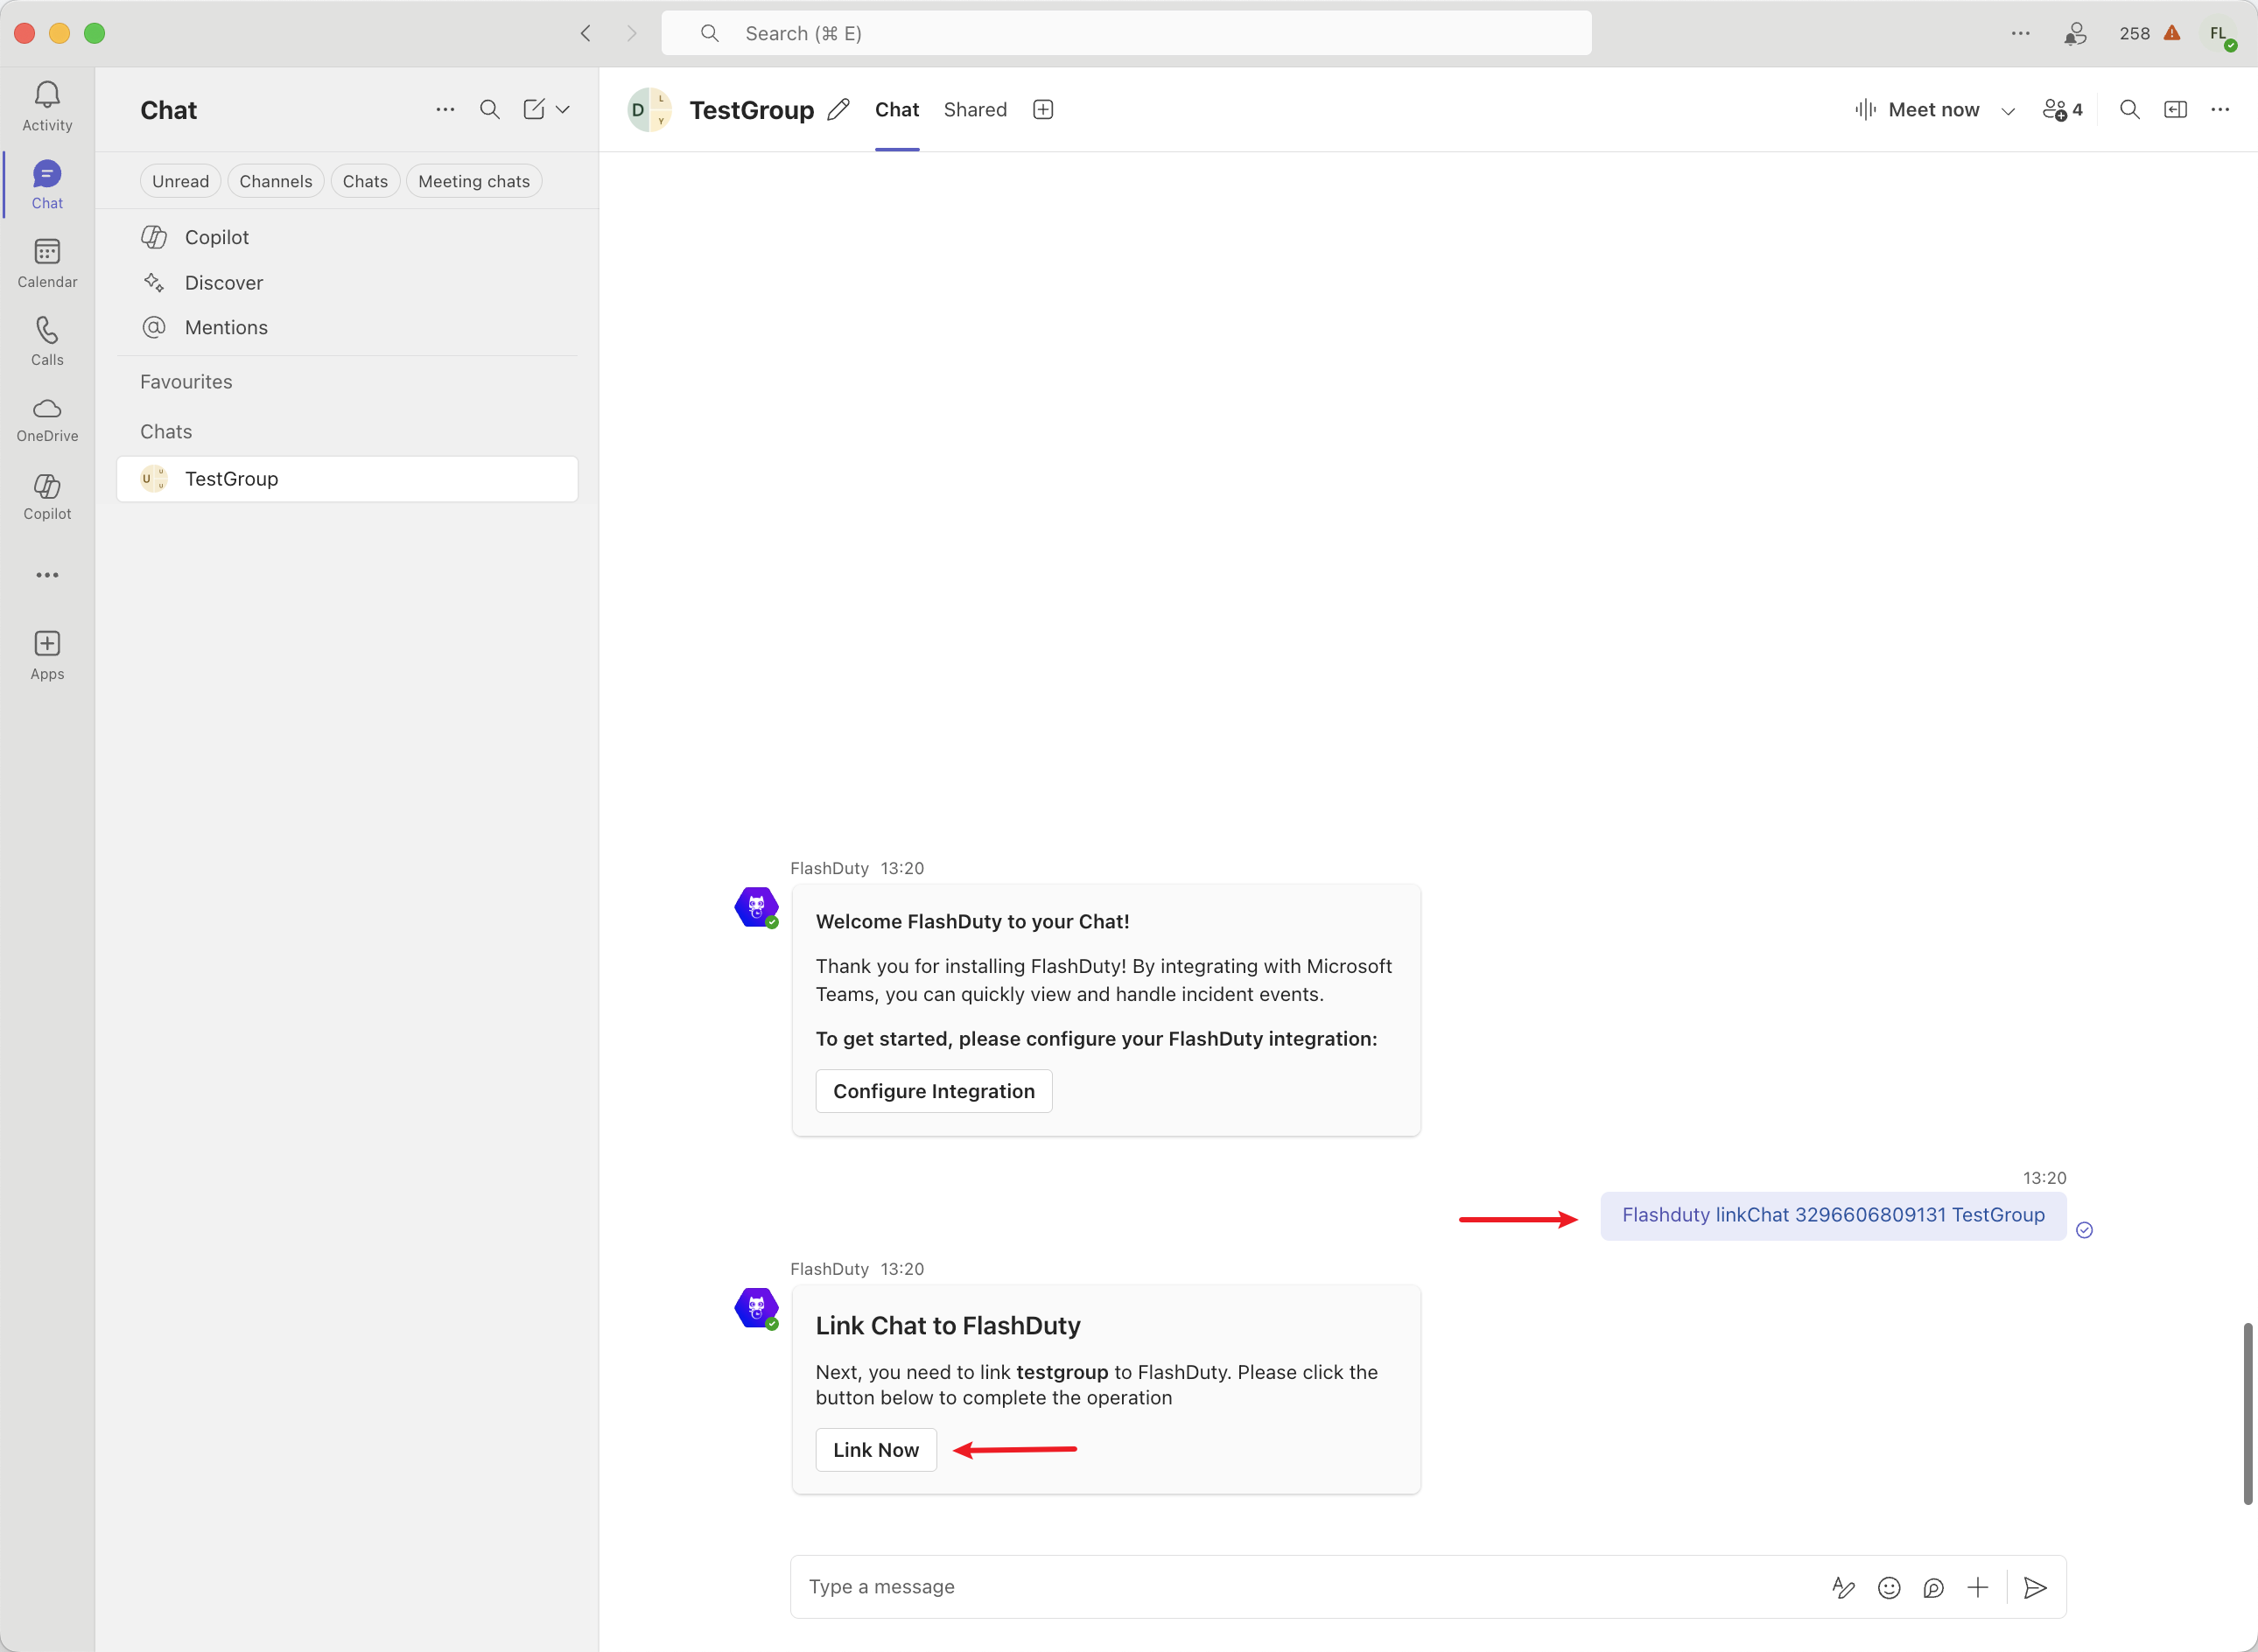Search in this chat conversation
This screenshot has width=2258, height=1652.
tap(2130, 109)
